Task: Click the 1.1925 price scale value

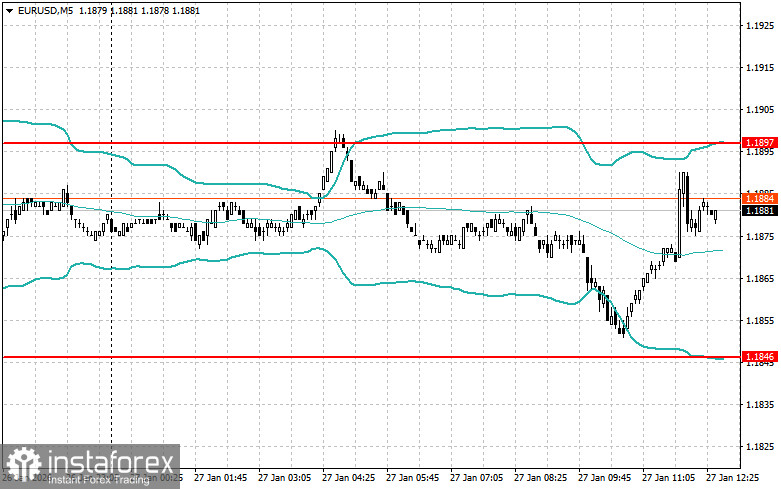Action: [x=760, y=25]
